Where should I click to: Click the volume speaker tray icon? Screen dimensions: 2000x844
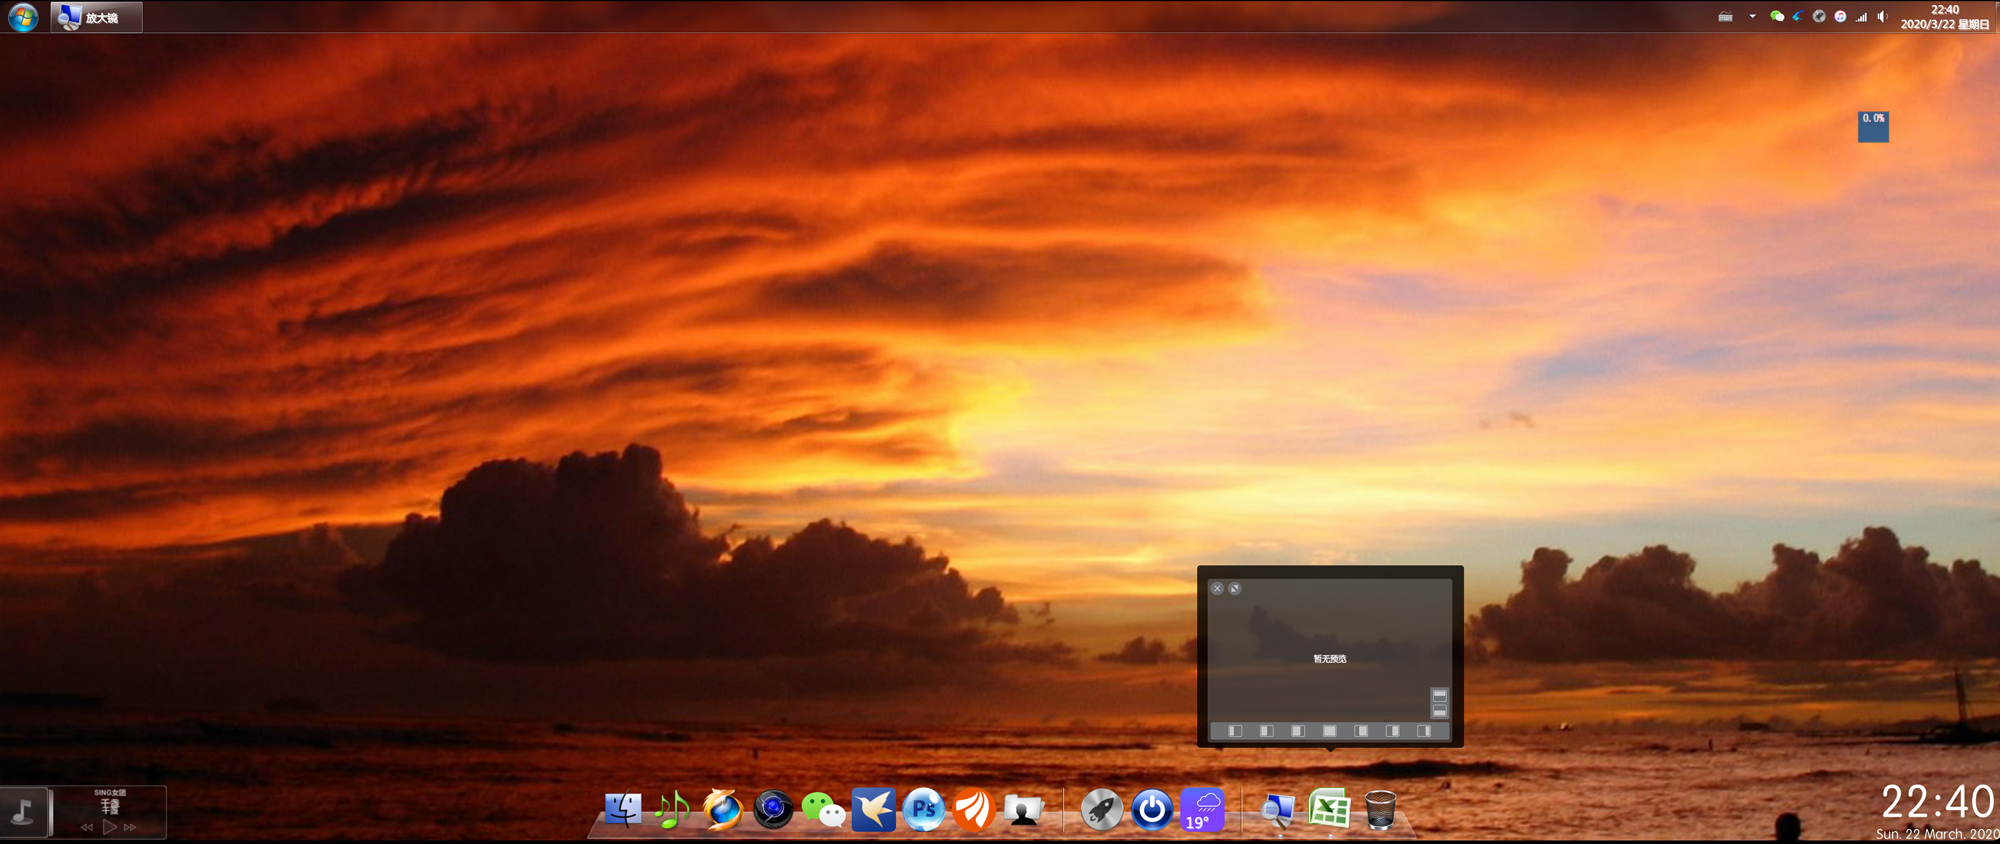(1882, 17)
